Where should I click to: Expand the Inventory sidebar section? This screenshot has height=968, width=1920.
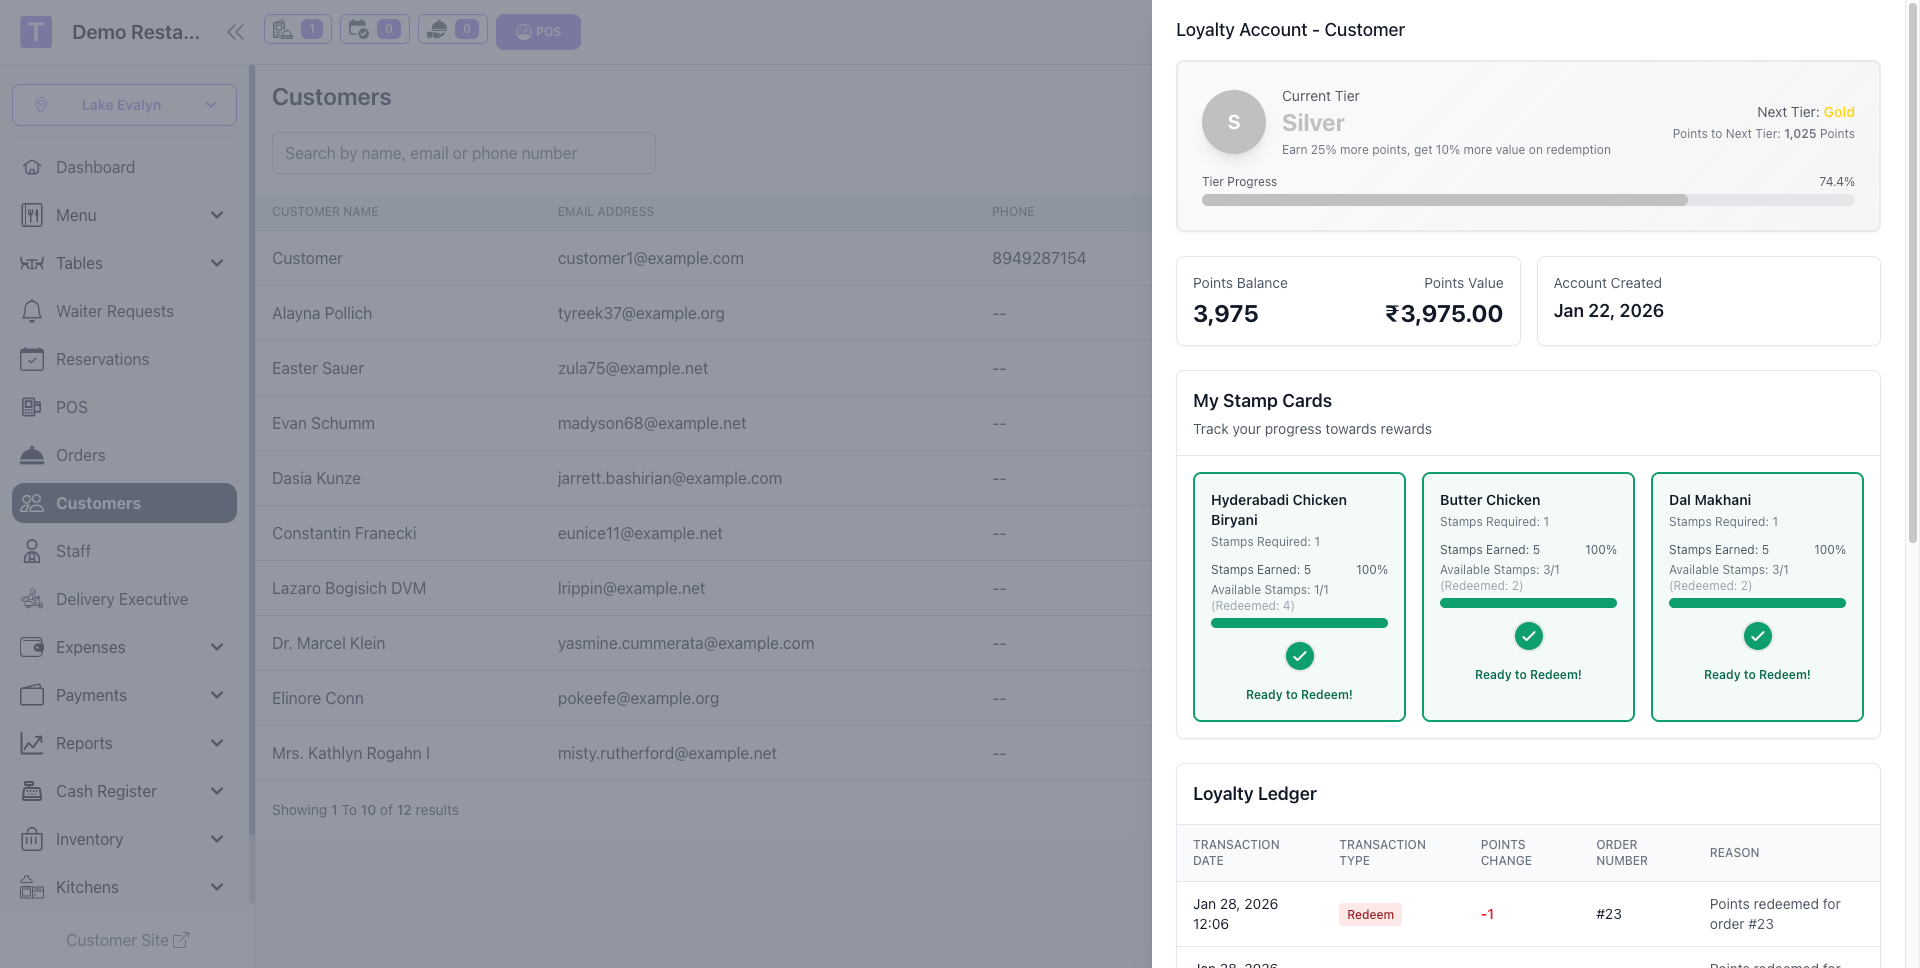(217, 839)
